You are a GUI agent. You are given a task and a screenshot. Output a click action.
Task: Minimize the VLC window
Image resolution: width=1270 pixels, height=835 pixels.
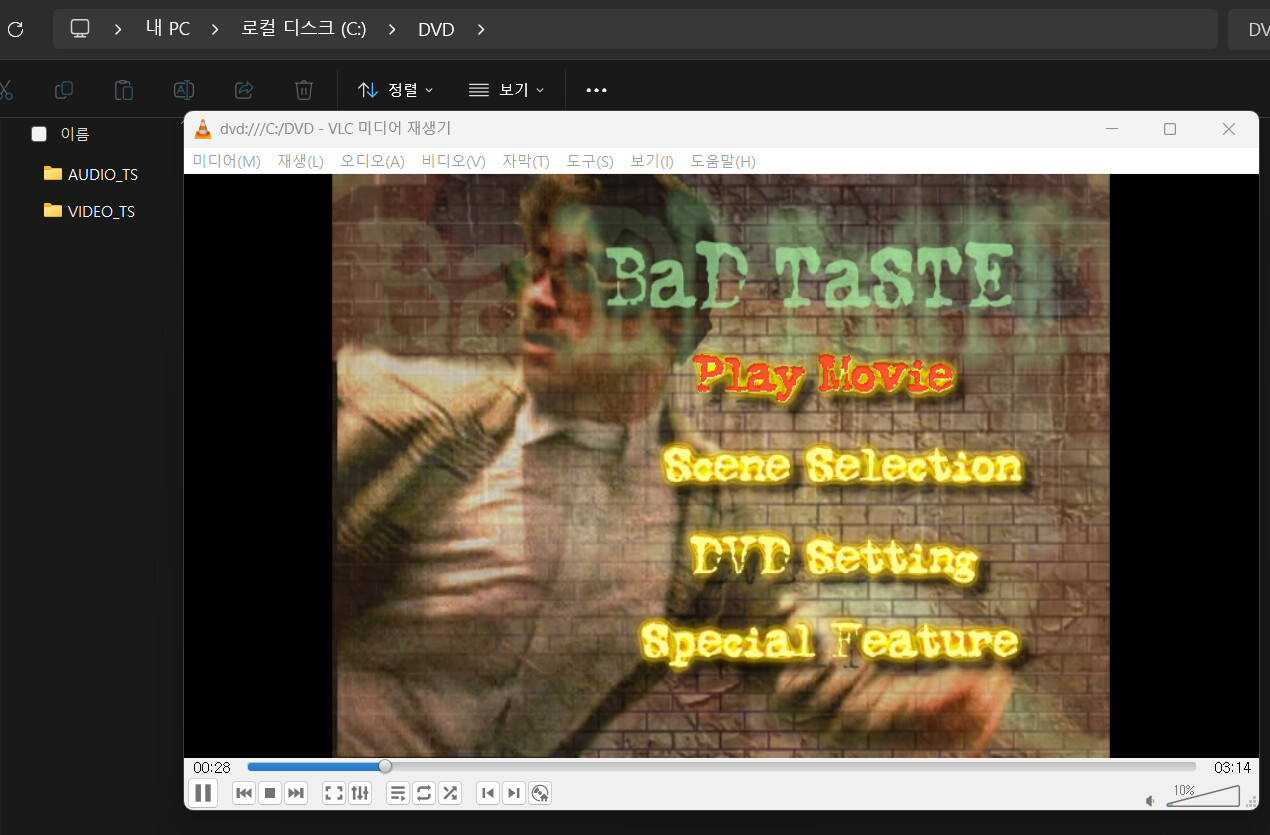coord(1112,129)
